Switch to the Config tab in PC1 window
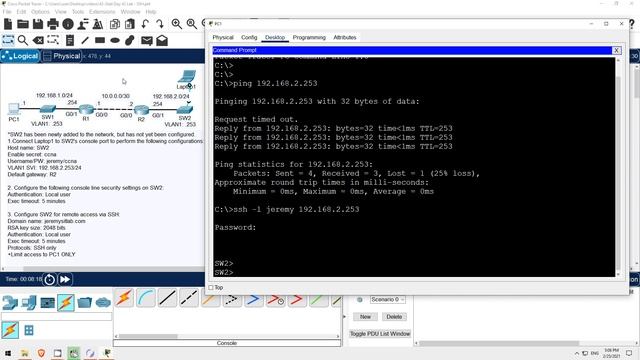The height and width of the screenshot is (360, 640). point(249,38)
